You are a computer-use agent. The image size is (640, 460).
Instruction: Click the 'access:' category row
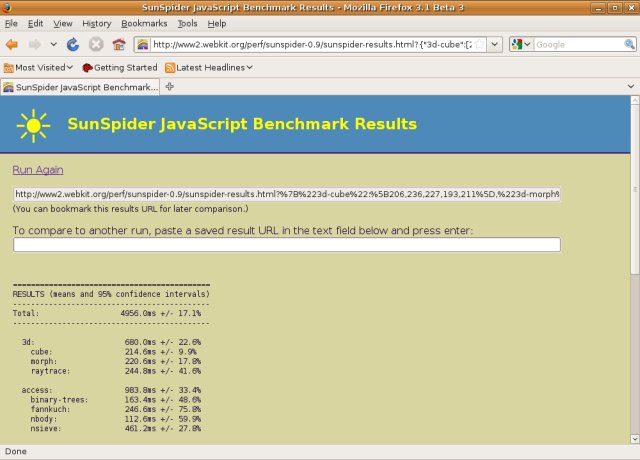tap(111, 390)
